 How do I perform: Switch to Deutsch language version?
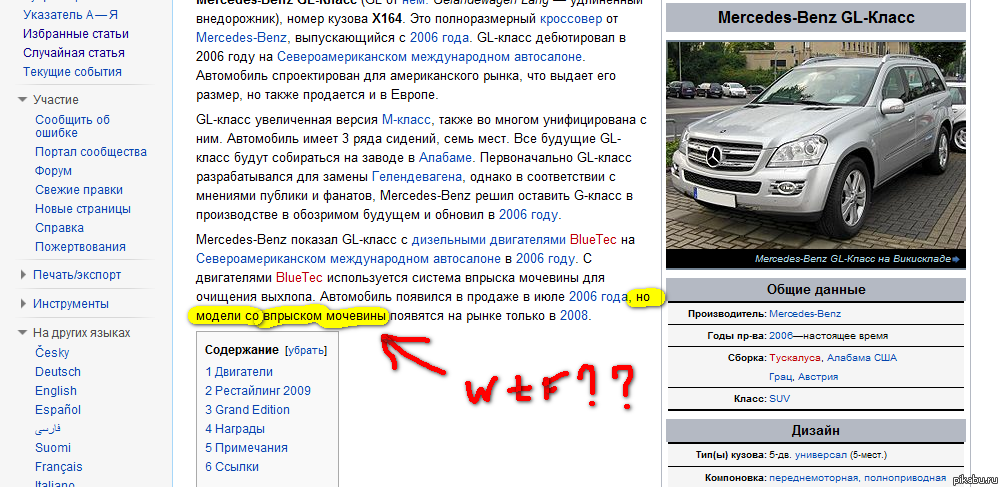pos(58,372)
